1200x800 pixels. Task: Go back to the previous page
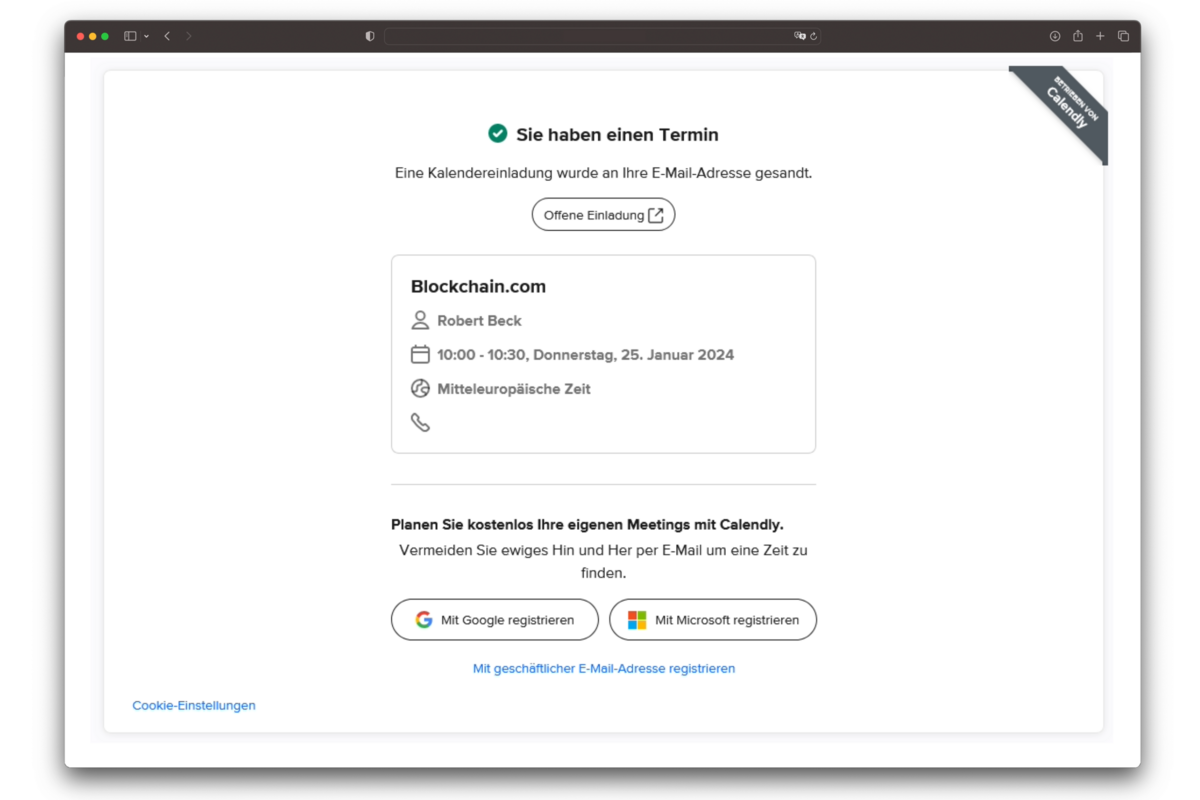coord(167,36)
